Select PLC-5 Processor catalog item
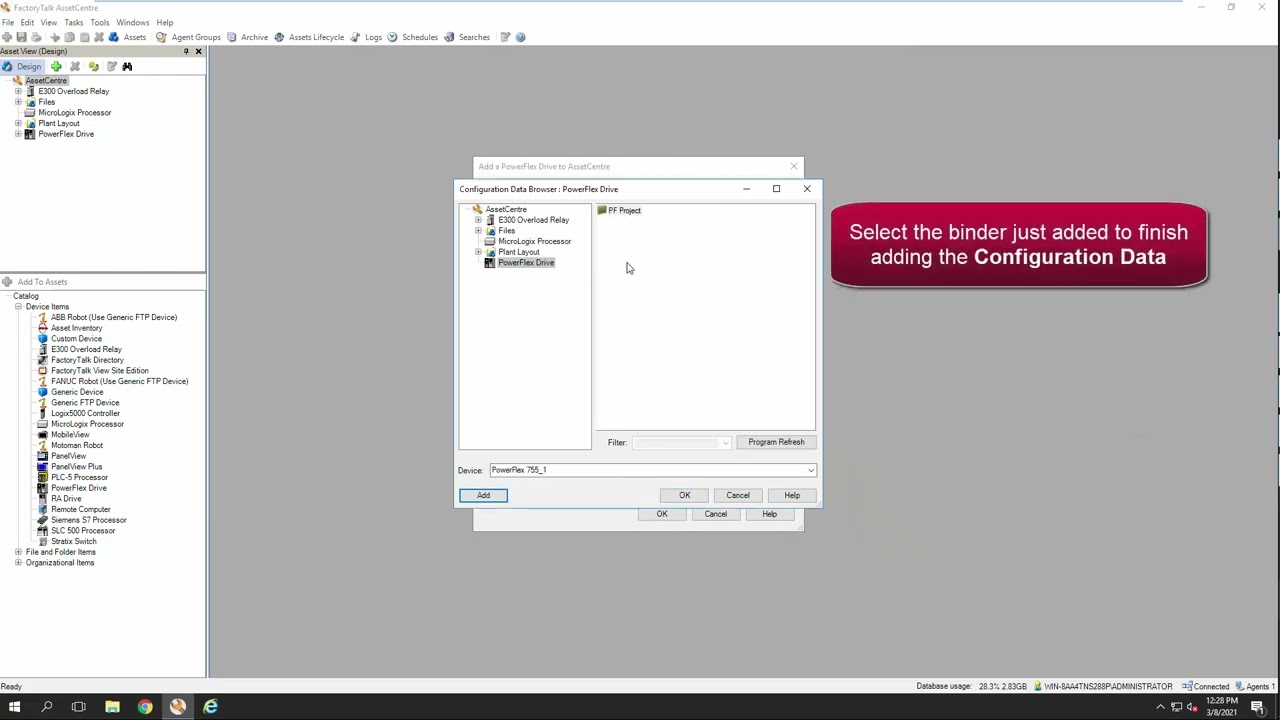This screenshot has height=720, width=1280. [x=79, y=477]
